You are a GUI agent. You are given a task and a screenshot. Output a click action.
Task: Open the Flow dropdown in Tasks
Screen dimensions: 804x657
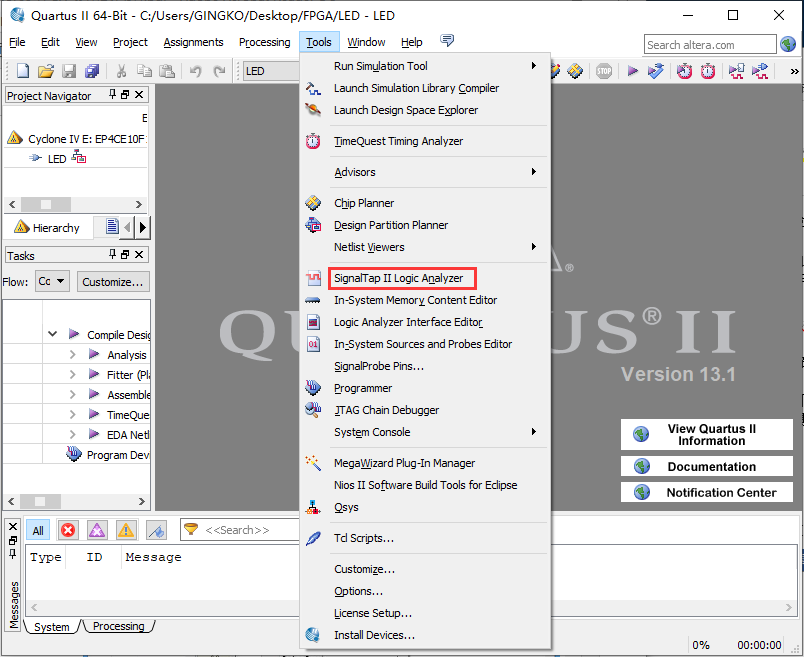(52, 282)
